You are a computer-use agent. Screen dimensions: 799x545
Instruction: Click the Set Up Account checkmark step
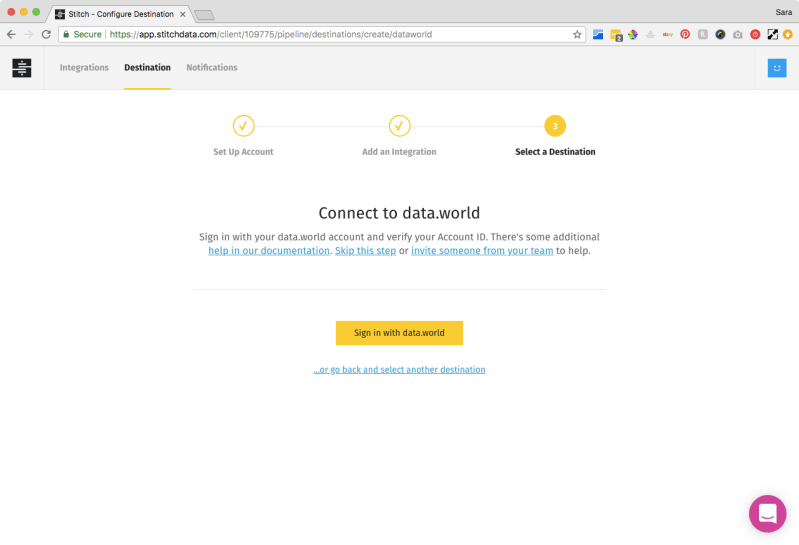pyautogui.click(x=244, y=126)
